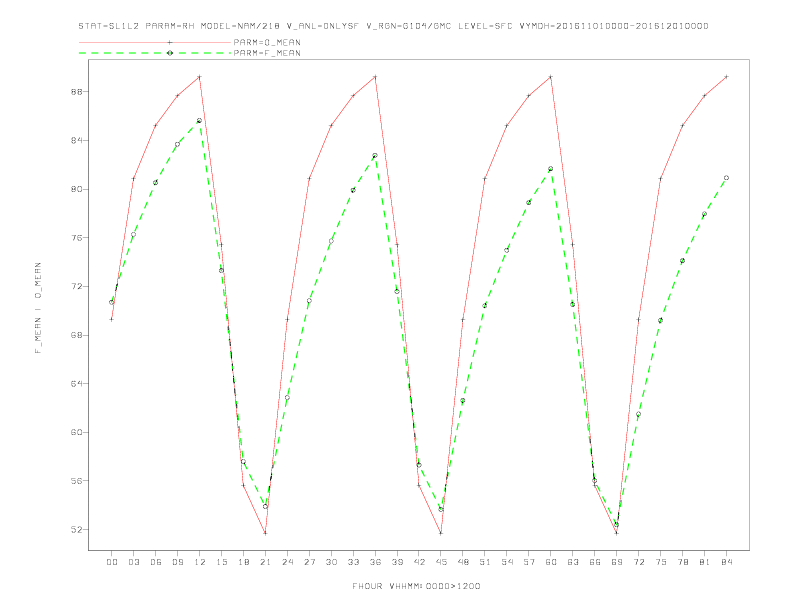Viewport: 792px width, 612px height.
Task: Click the y-axis tick label 88
Action: 76,92
